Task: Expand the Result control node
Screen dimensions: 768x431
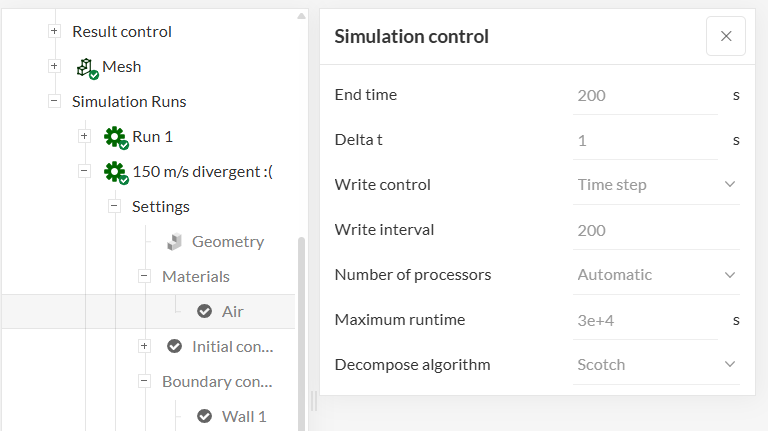Action: pos(54,32)
